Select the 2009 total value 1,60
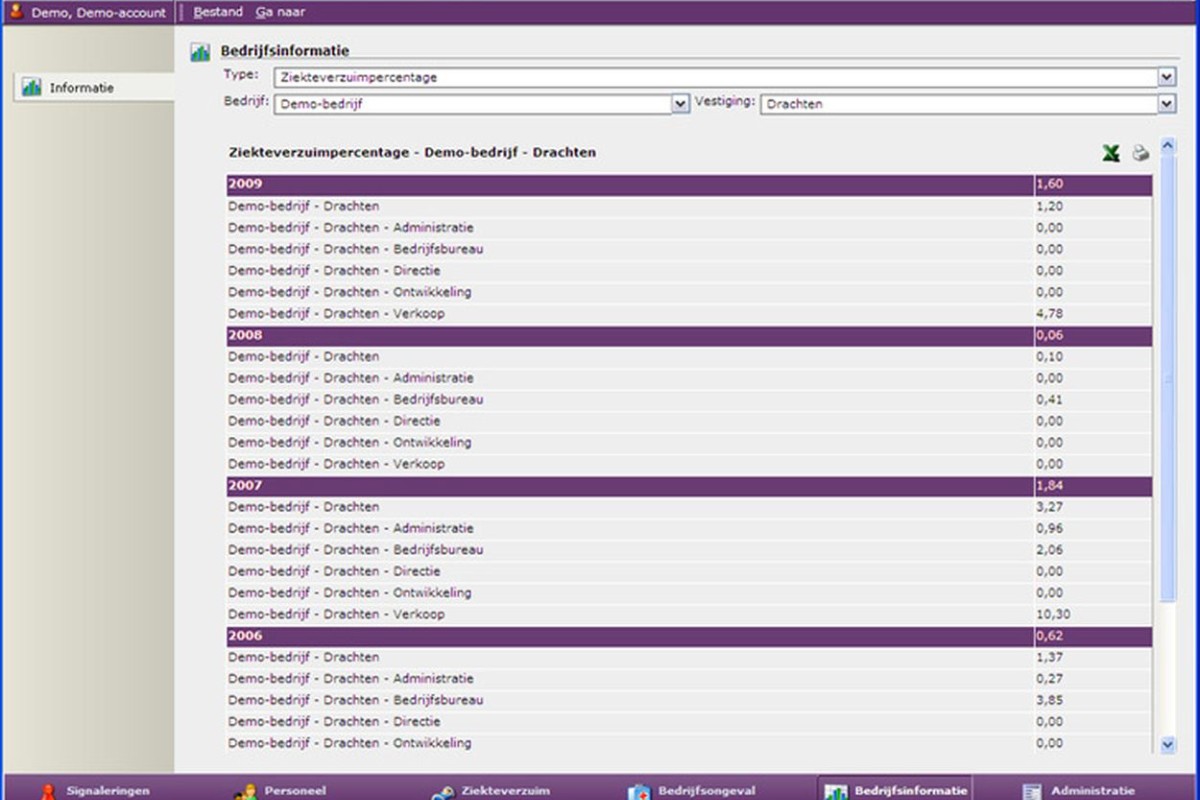1200x800 pixels. point(1050,185)
